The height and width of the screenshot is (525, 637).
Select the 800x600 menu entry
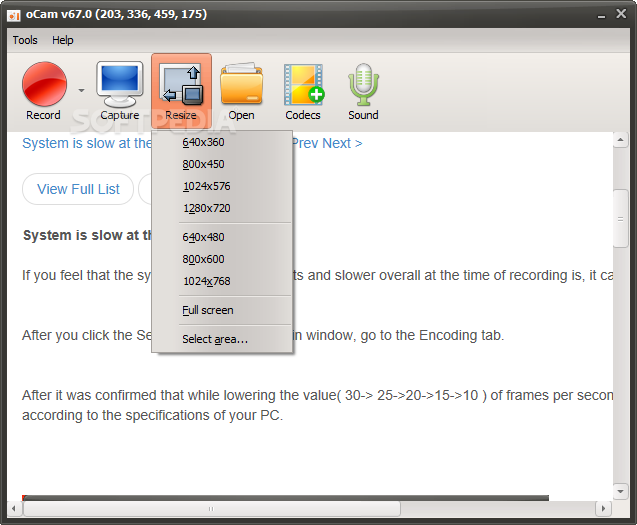pyautogui.click(x=222, y=259)
